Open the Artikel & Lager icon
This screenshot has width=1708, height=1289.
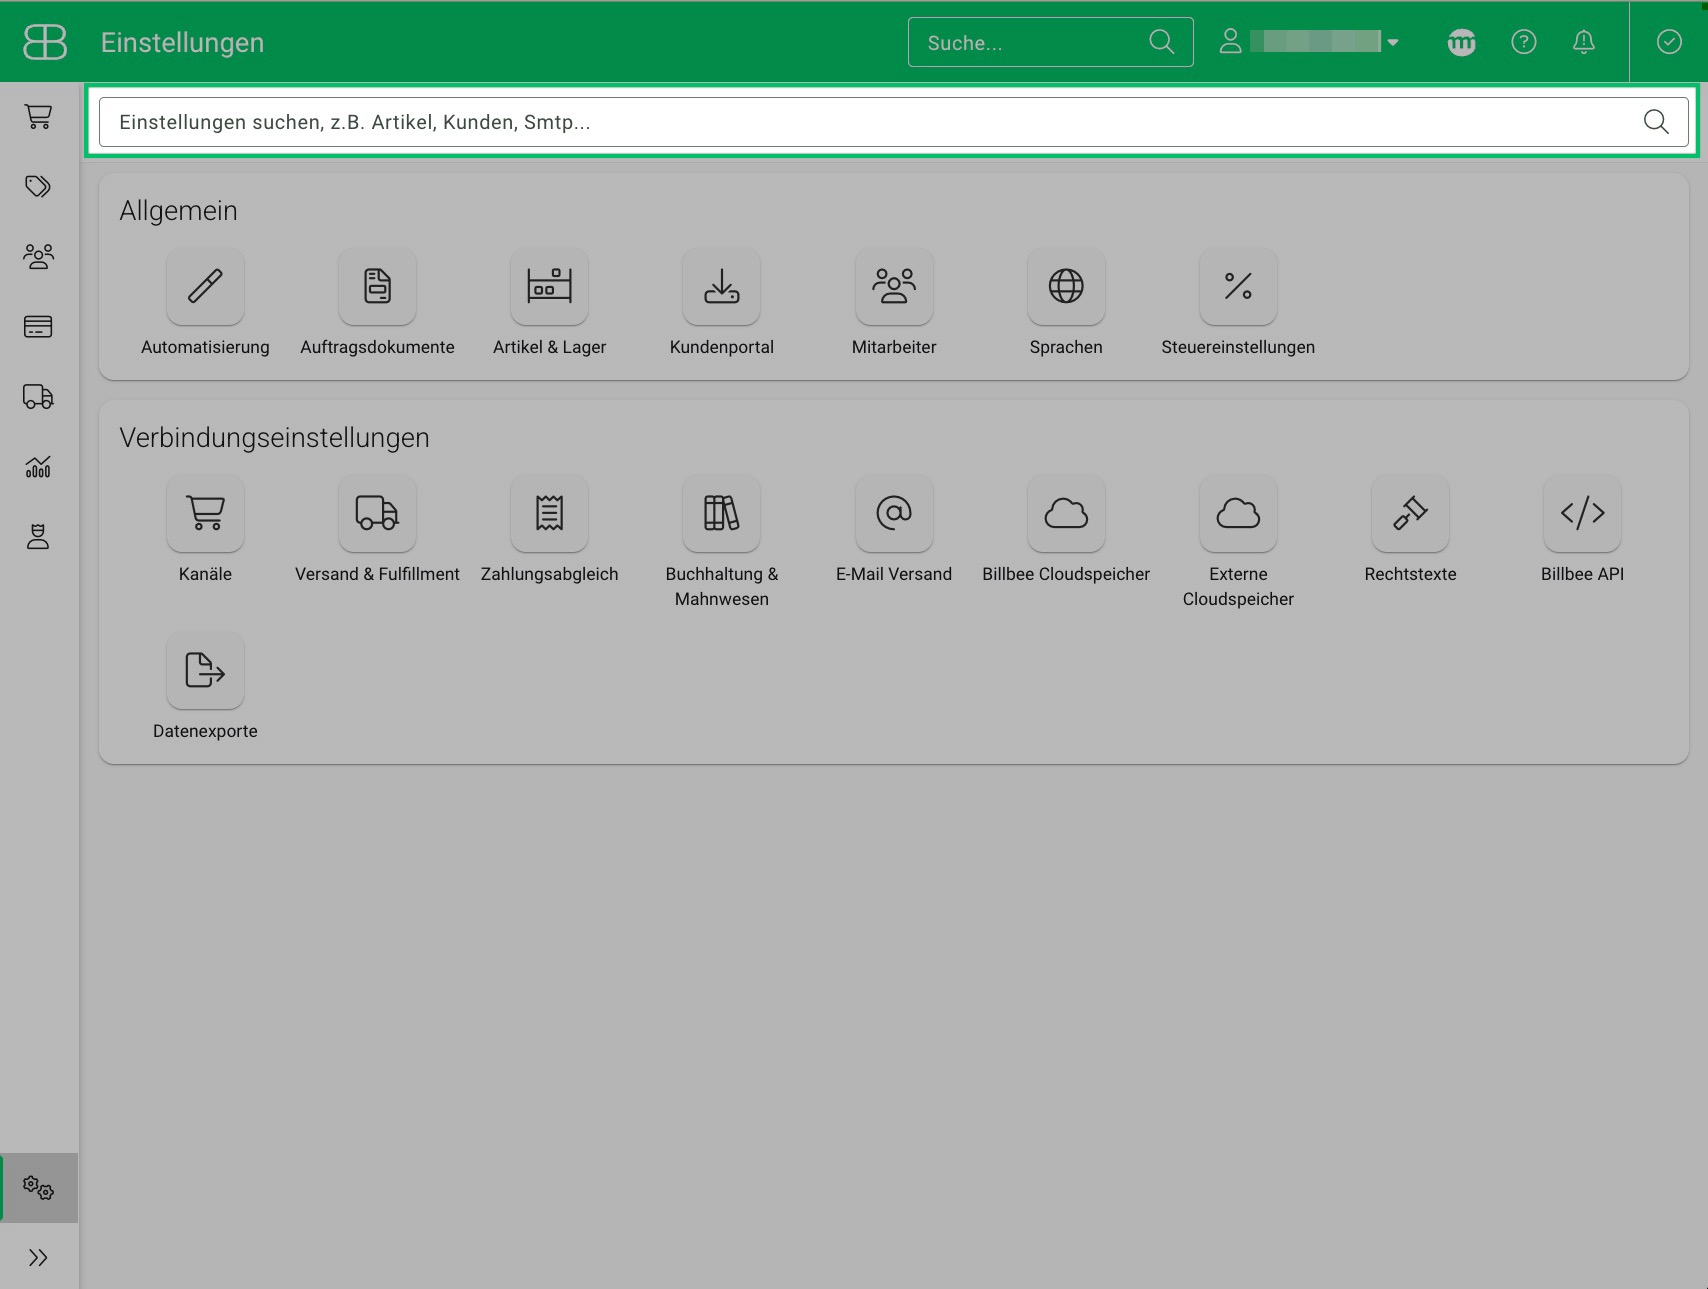549,286
